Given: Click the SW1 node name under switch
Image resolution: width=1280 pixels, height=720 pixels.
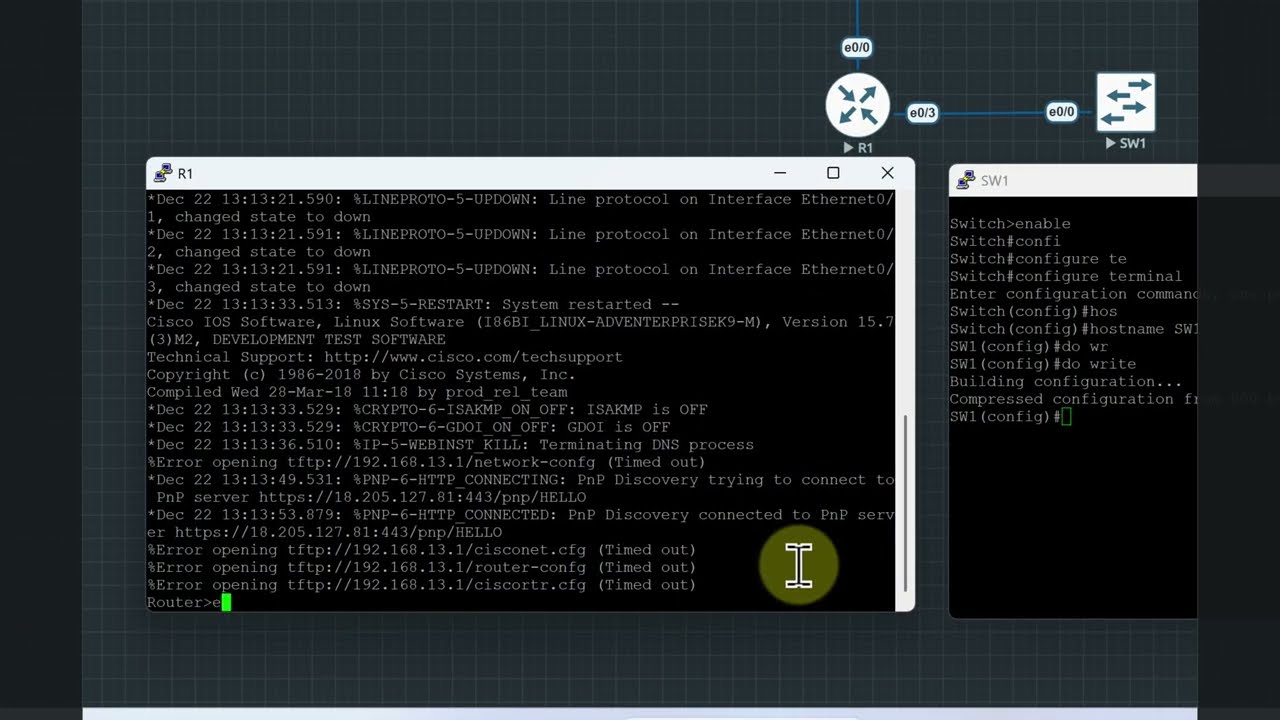Looking at the screenshot, I should point(1132,143).
